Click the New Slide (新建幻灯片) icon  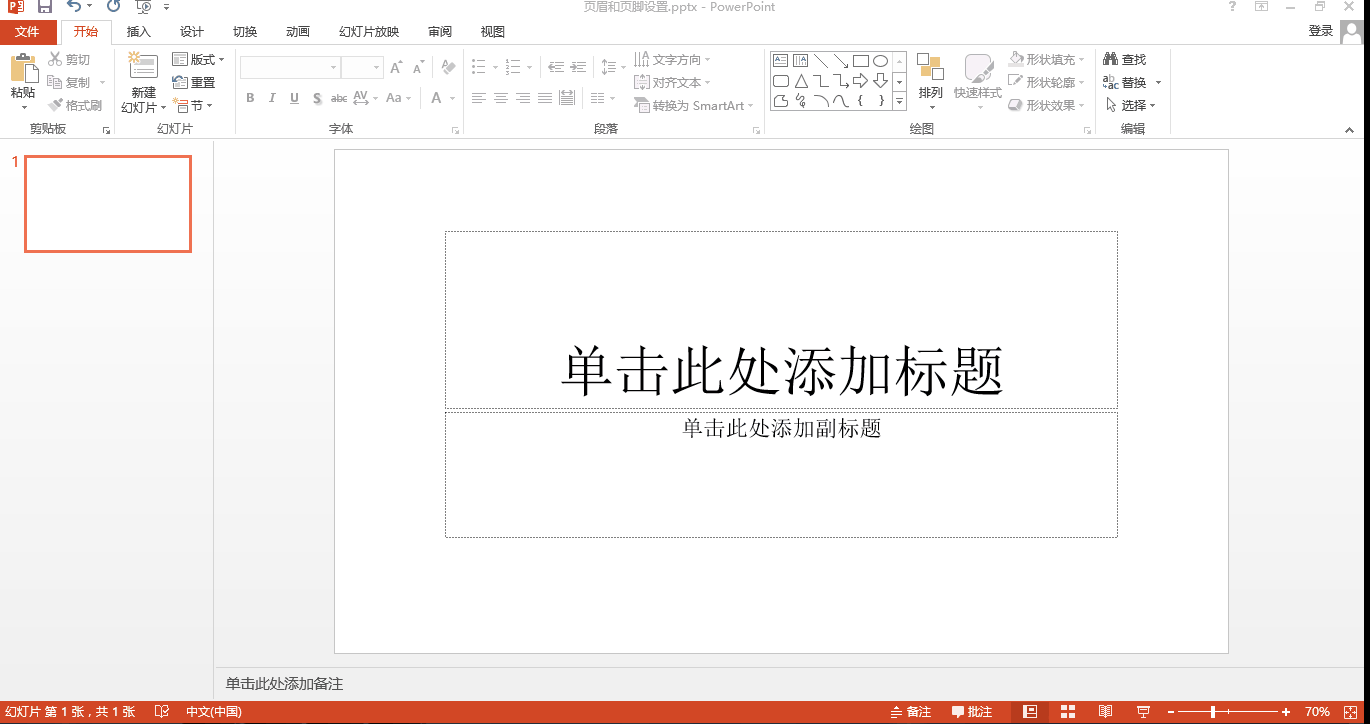coord(143,66)
